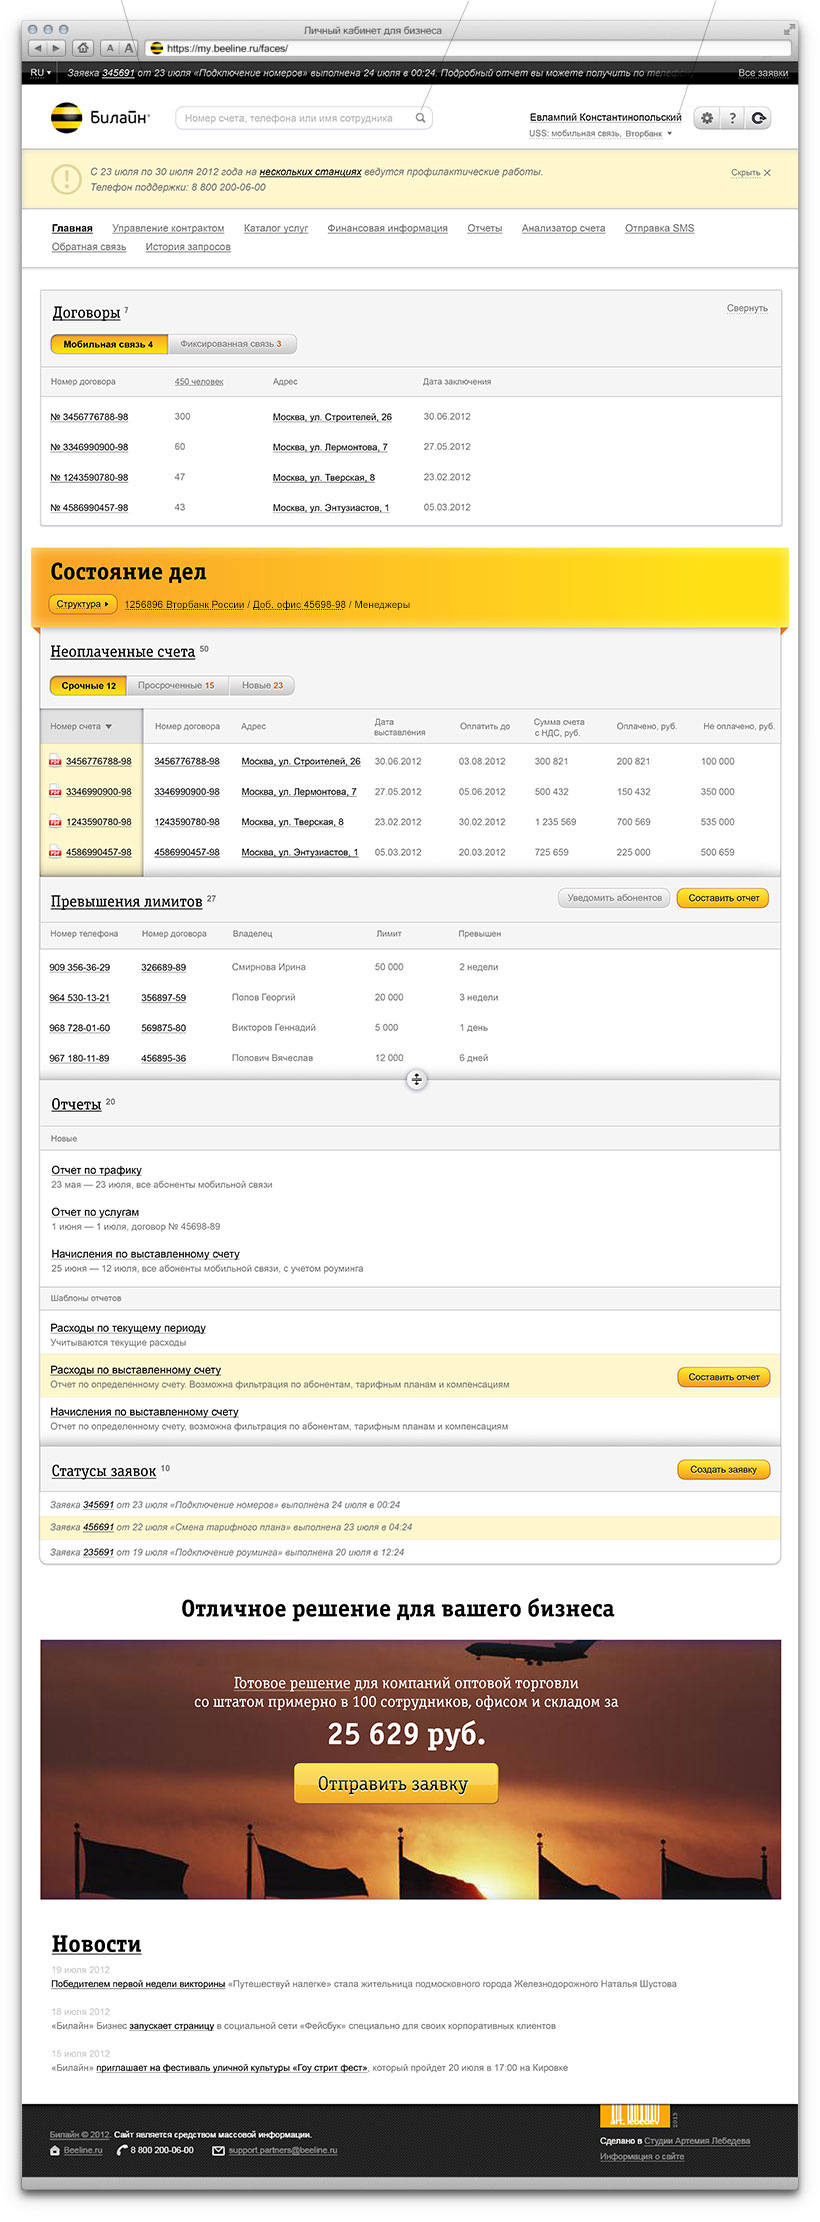Open the RU language dropdown

tap(40, 73)
